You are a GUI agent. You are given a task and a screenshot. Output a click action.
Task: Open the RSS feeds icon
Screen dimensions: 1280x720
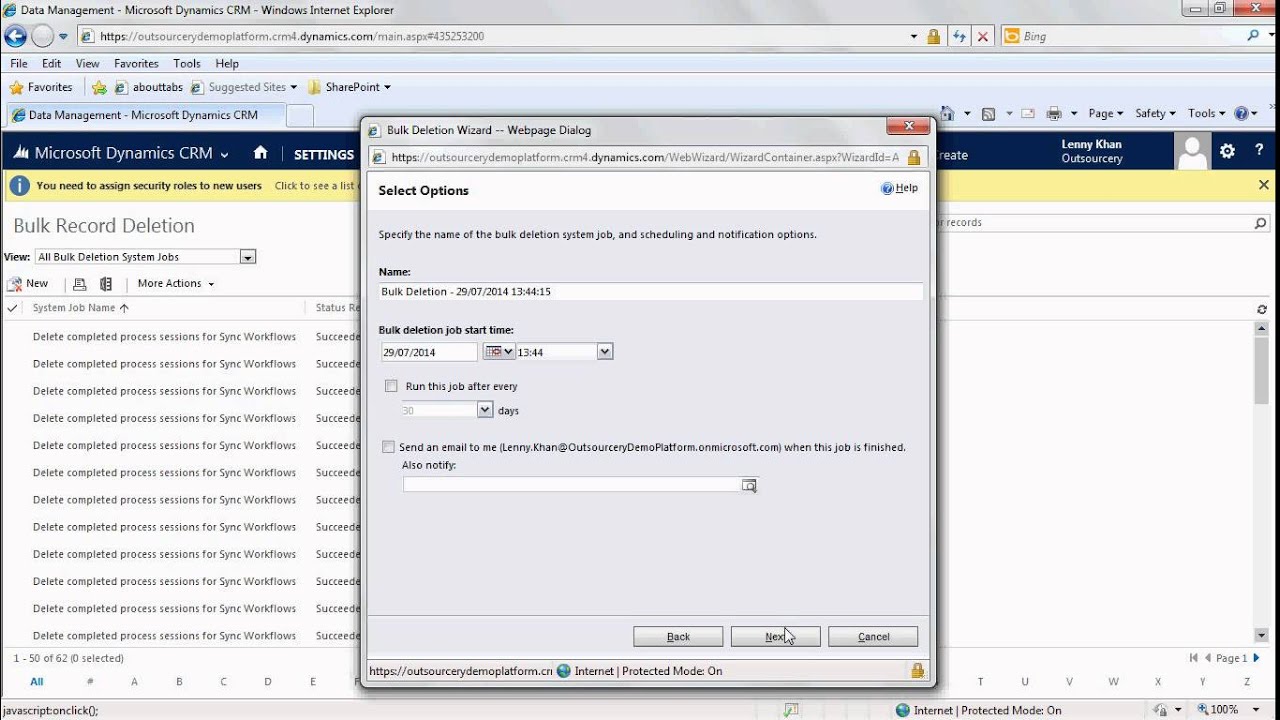(989, 113)
